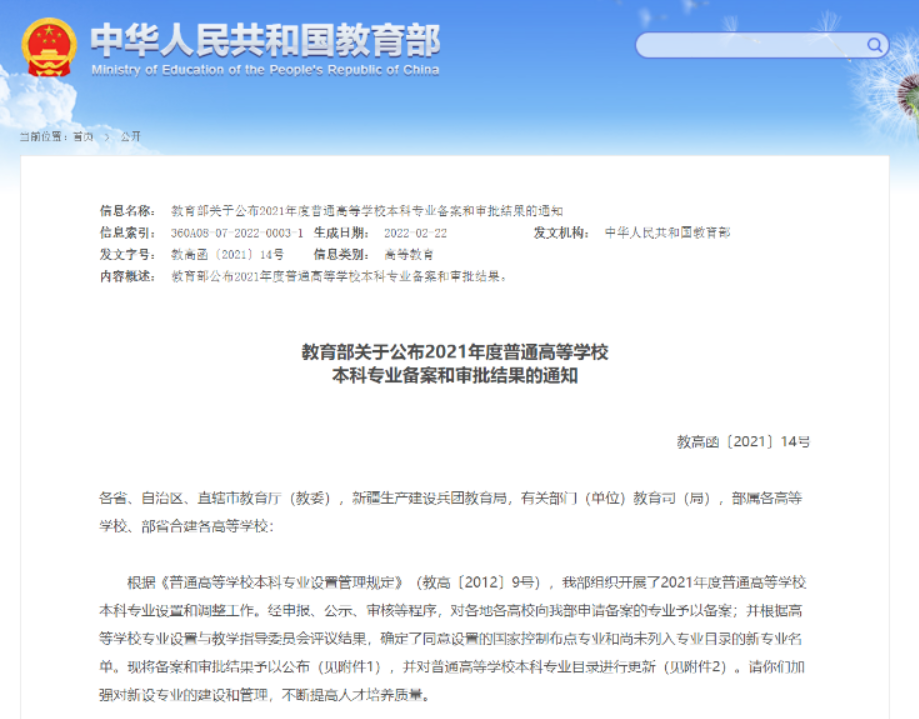The image size is (919, 719).
Task: Click the article heading line 教育部关于公布2021年度普通高等学校
Action: [x=455, y=352]
